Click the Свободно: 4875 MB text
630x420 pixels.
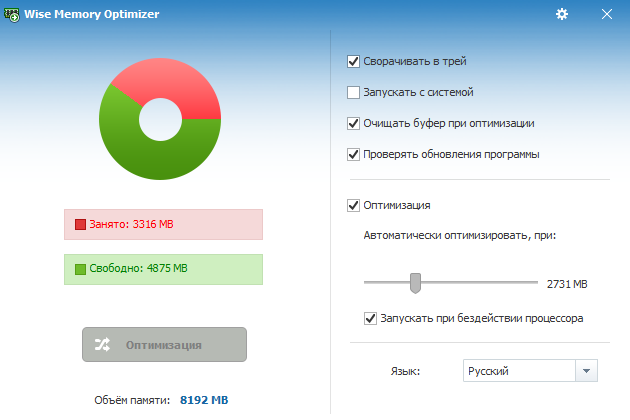[139, 268]
